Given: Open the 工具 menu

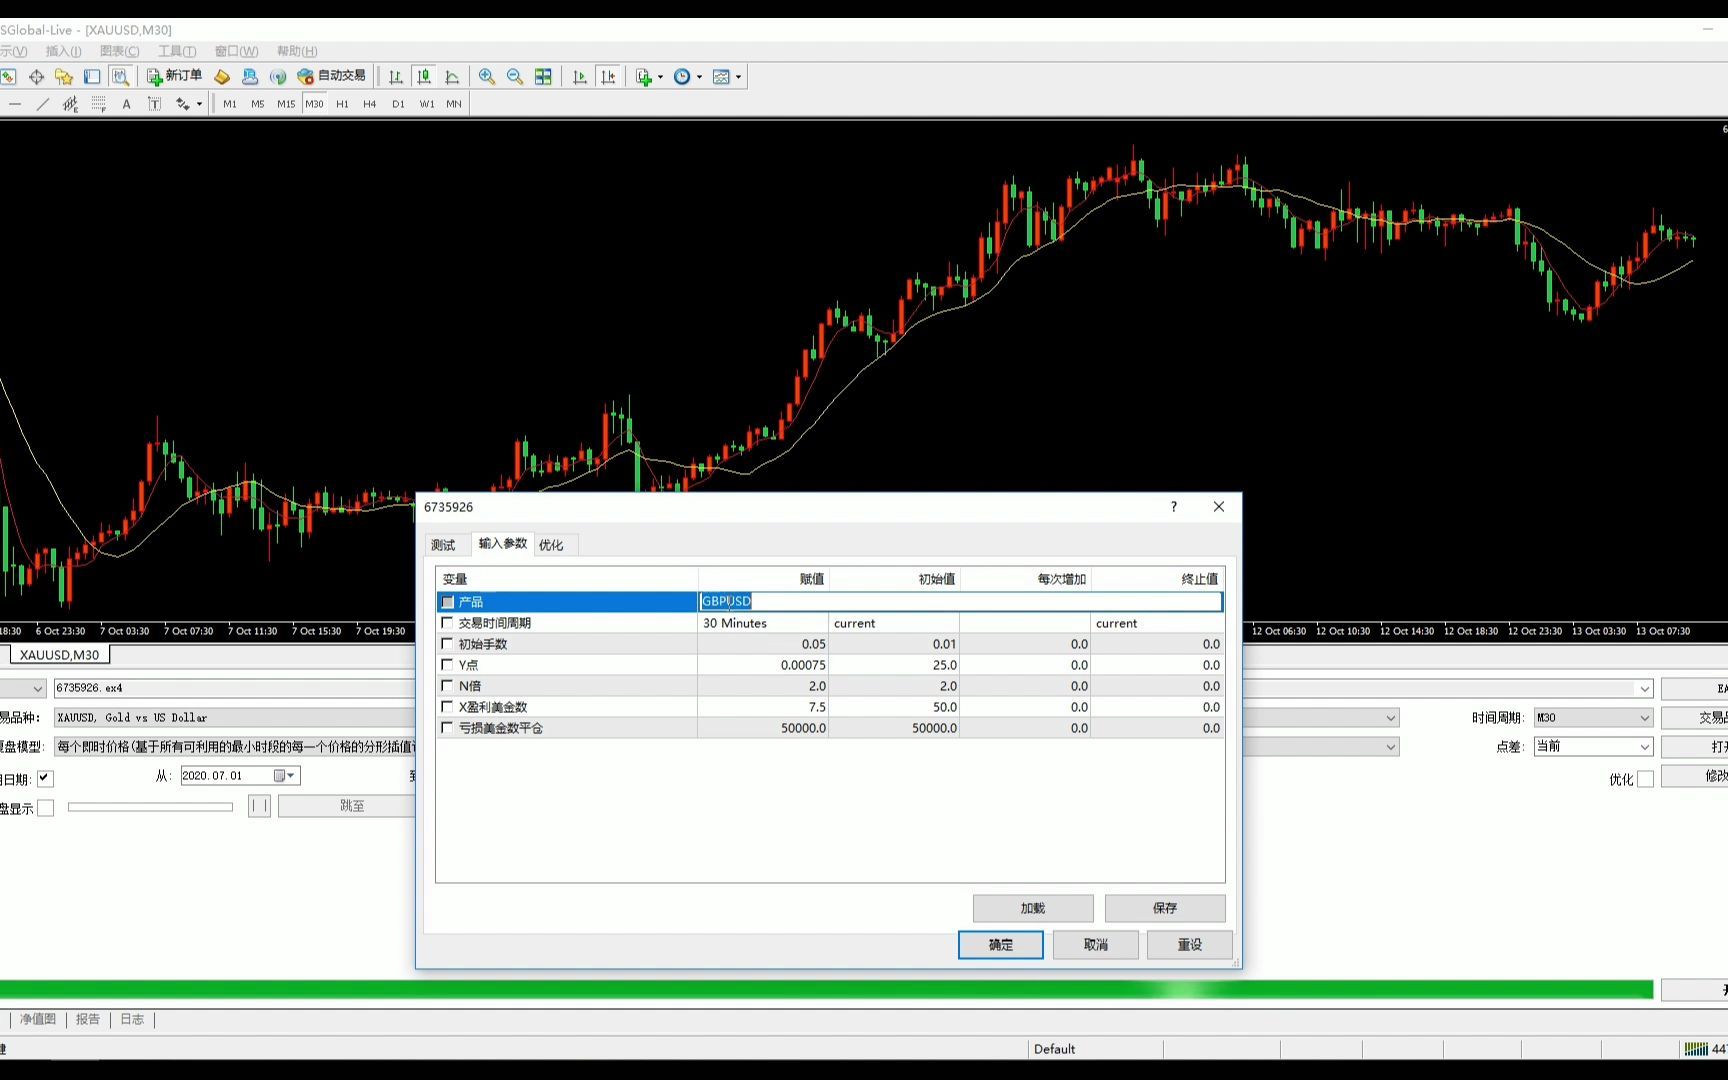Looking at the screenshot, I should click(177, 51).
